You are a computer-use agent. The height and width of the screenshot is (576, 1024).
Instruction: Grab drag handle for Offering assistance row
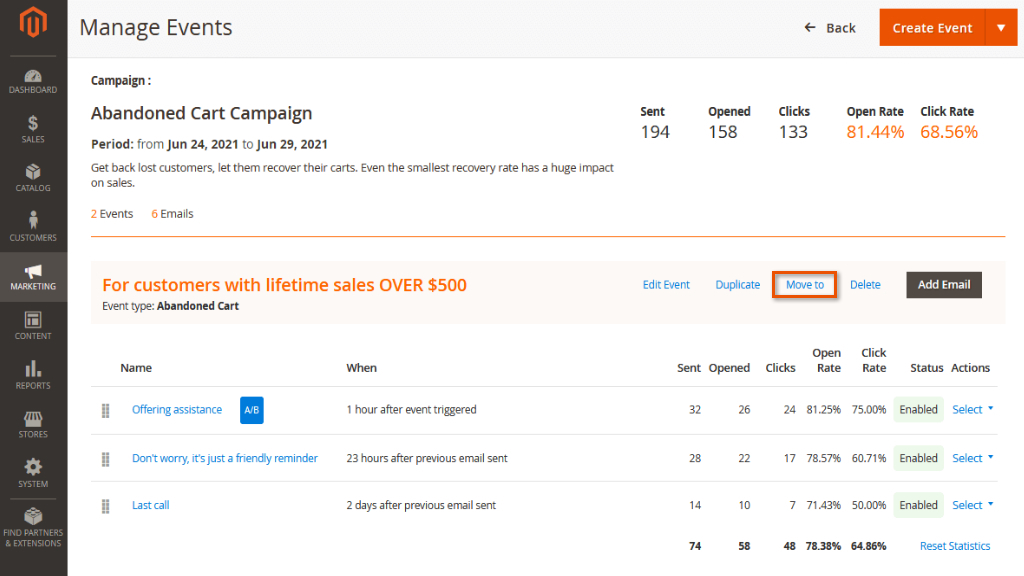[105, 410]
